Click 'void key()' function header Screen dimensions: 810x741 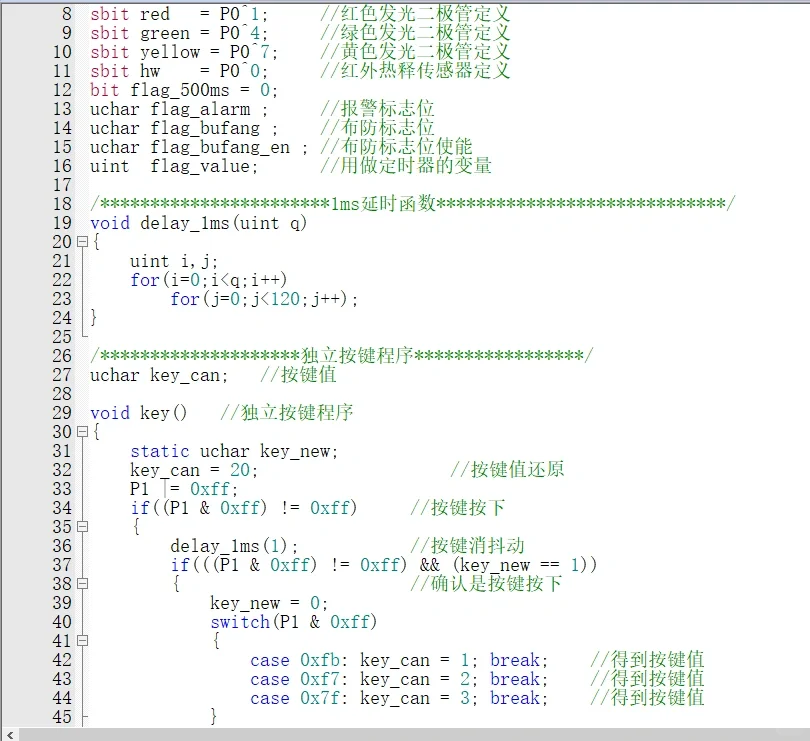coord(138,413)
